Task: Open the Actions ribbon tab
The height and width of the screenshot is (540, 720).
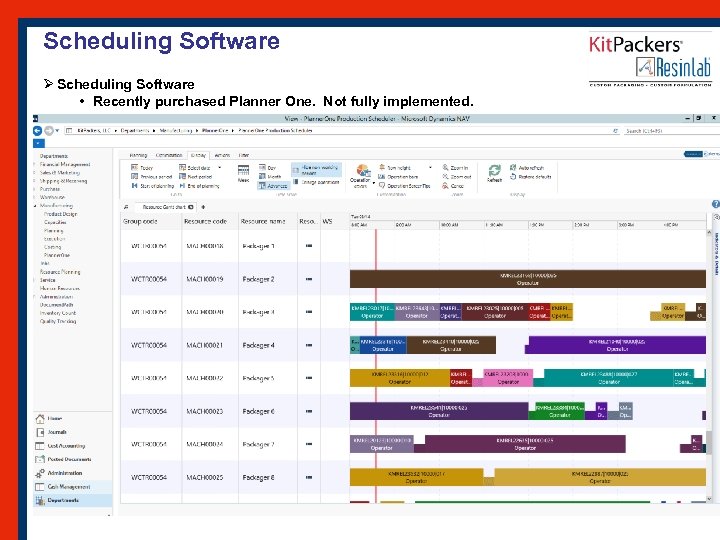Action: (x=222, y=155)
